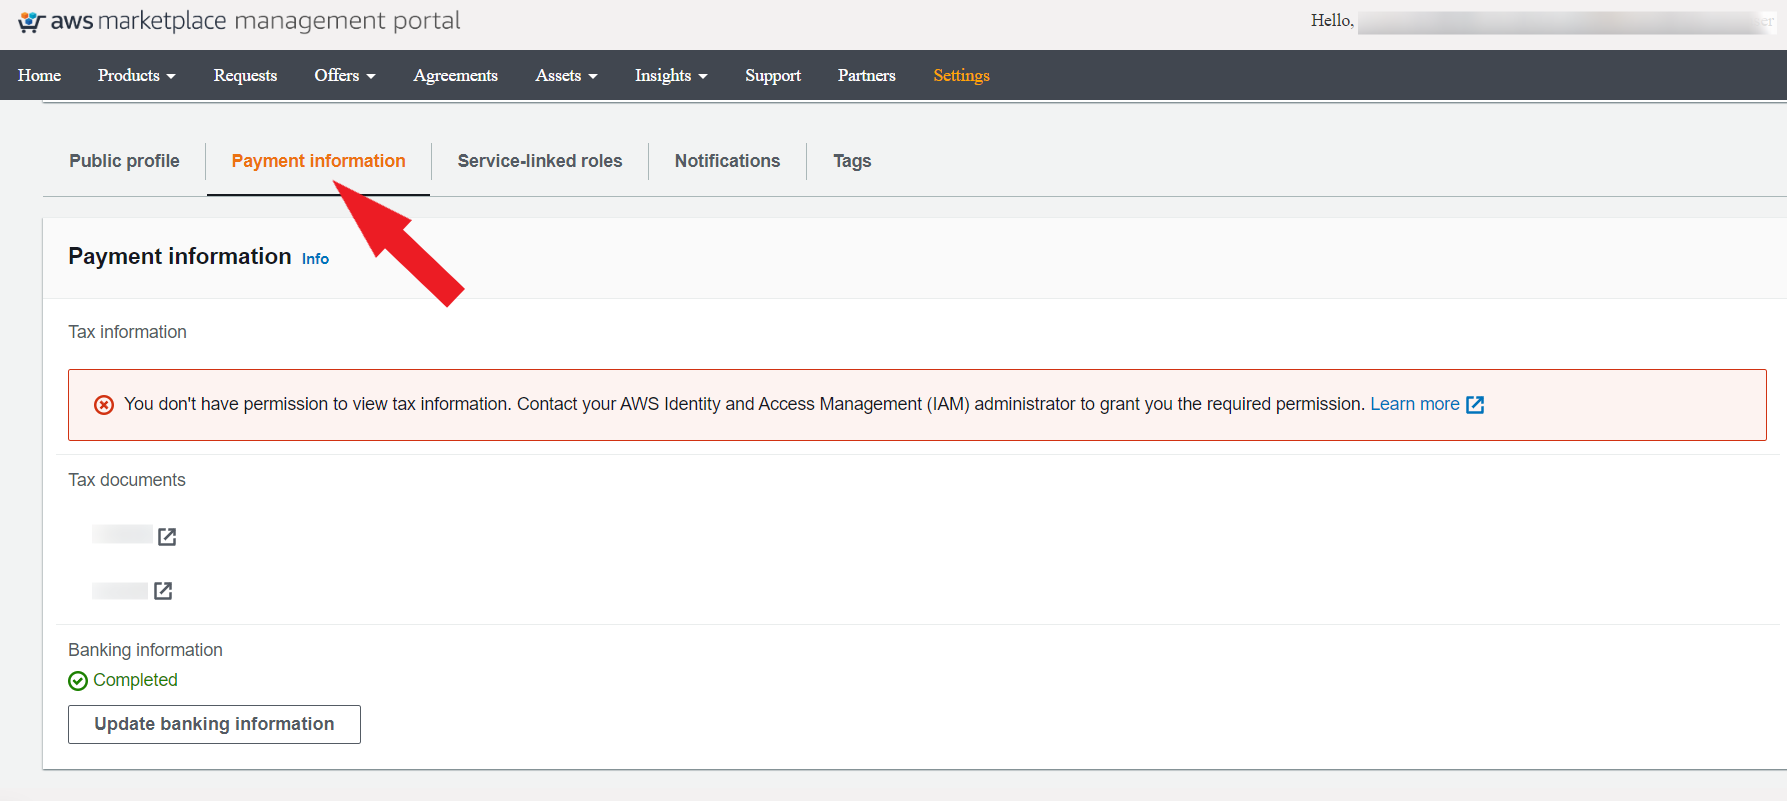Screen dimensions: 1787x801
Task: Open the Partners menu item
Action: tap(867, 75)
